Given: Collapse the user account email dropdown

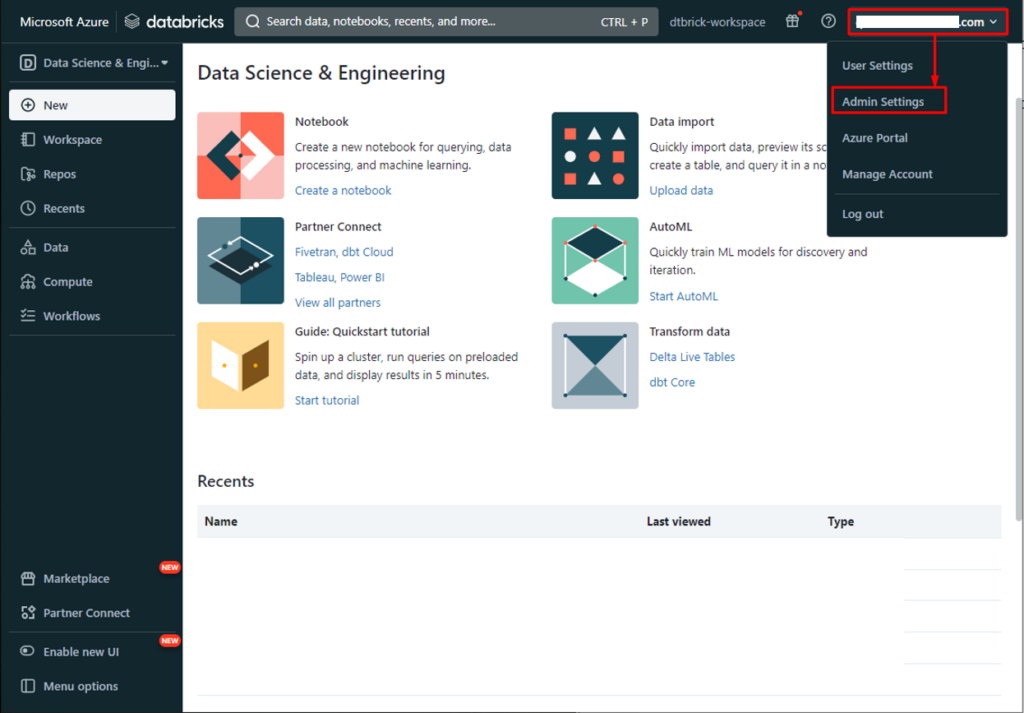Looking at the screenshot, I should pos(925,21).
